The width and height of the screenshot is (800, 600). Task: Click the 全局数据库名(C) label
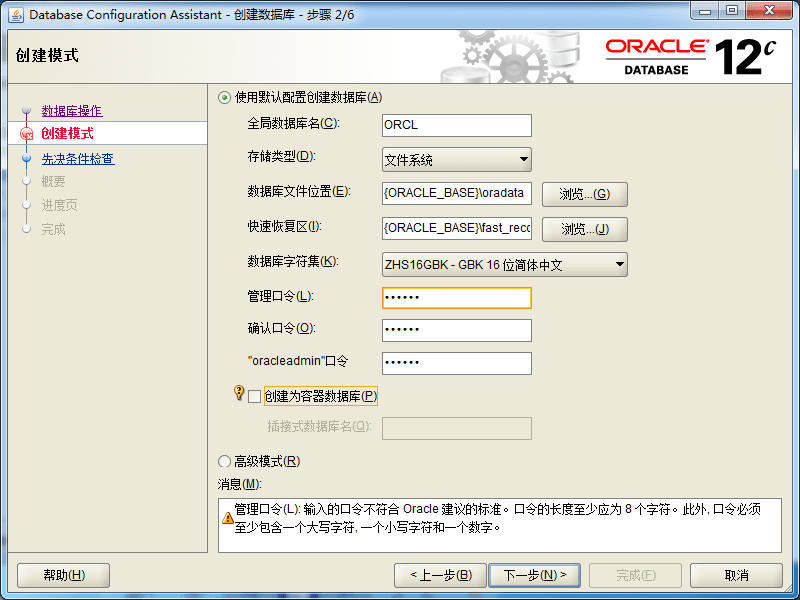click(x=293, y=123)
